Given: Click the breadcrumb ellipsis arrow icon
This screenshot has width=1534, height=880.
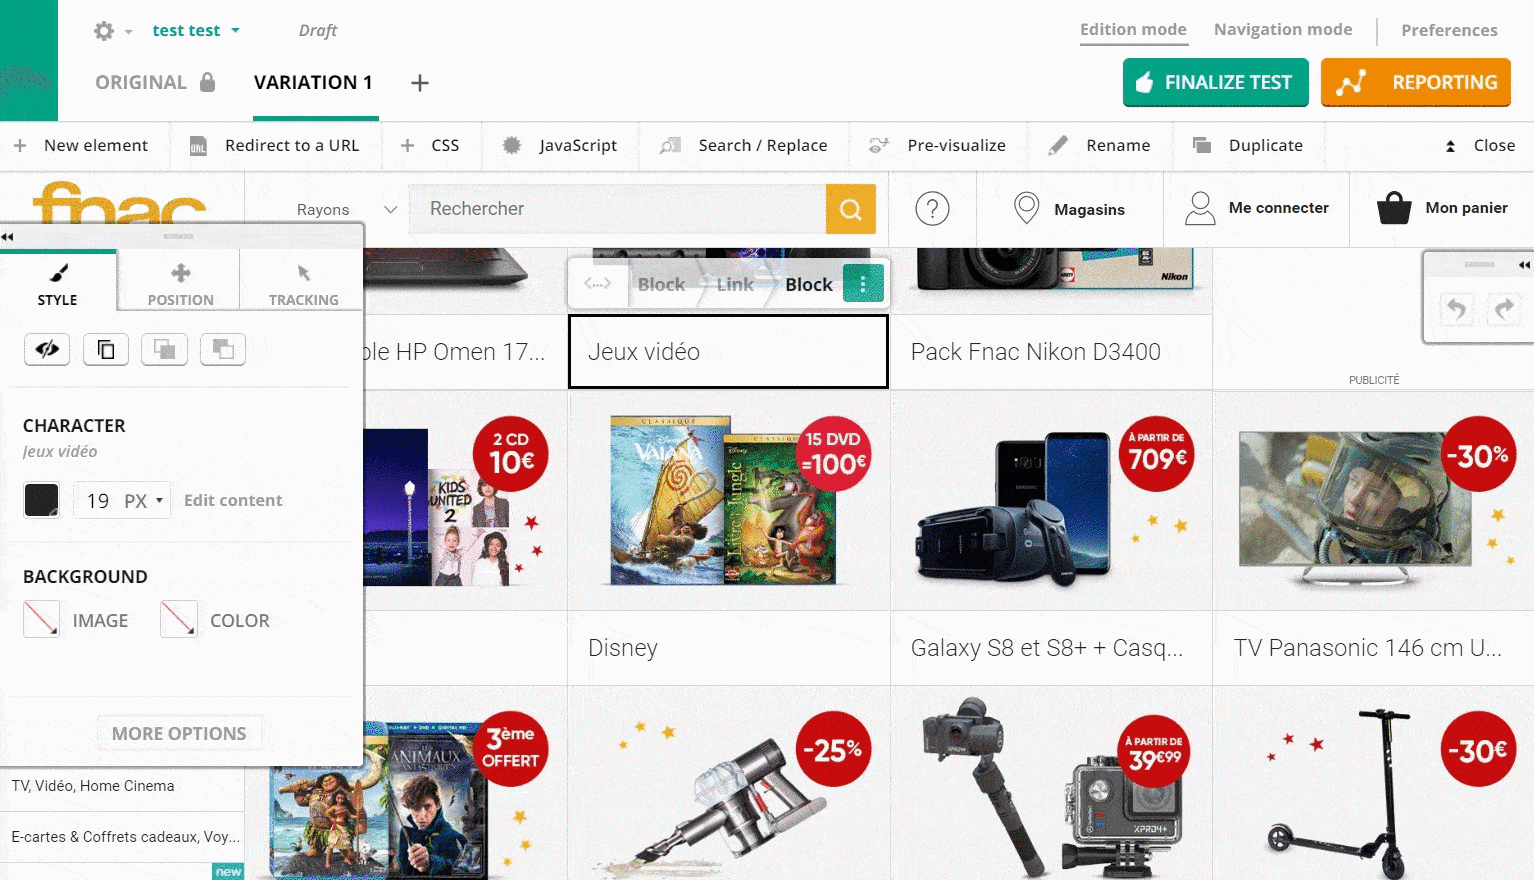Looking at the screenshot, I should point(597,284).
